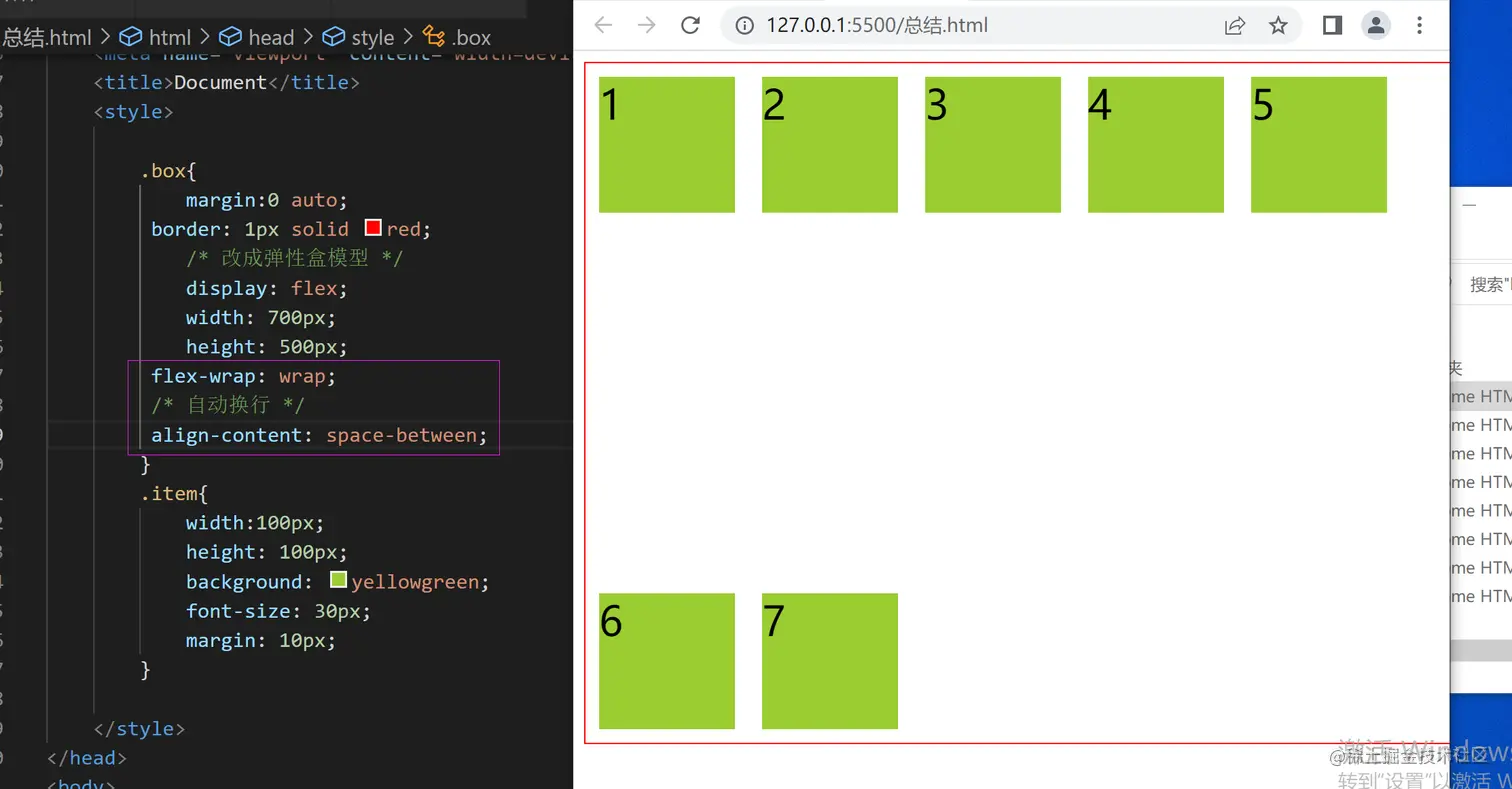The width and height of the screenshot is (1512, 789).
Task: Click the site info icon in address bar
Action: 744,26
